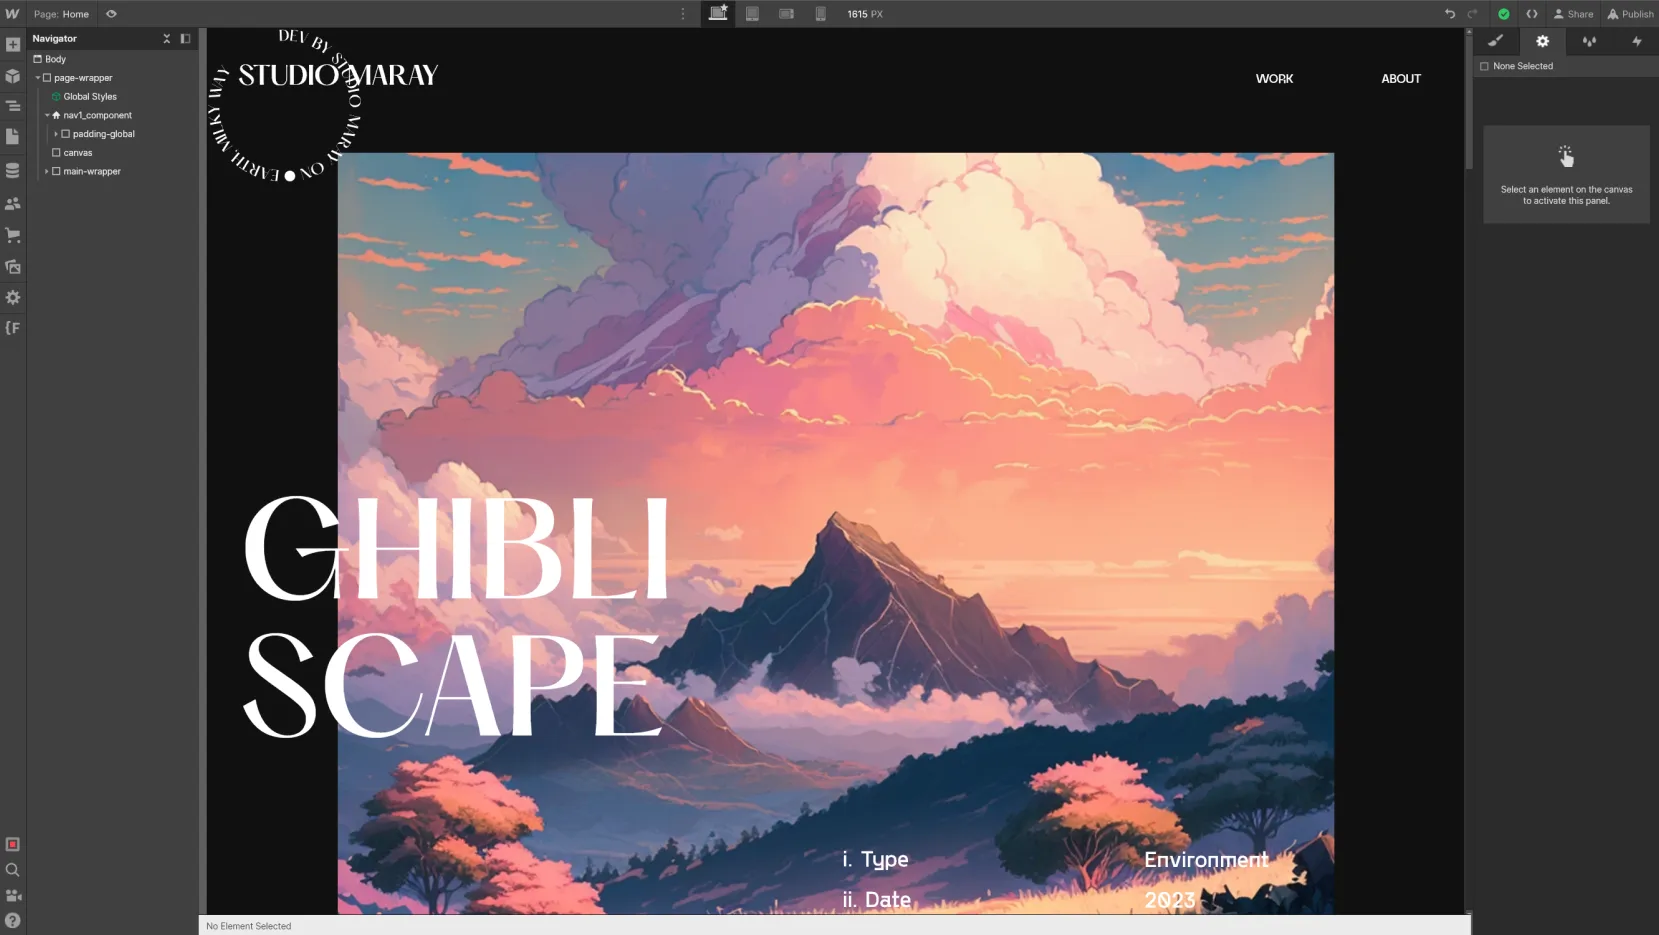Screen dimensions: 1659x935
Task: Expand the padding-global tree node
Action: tap(56, 134)
